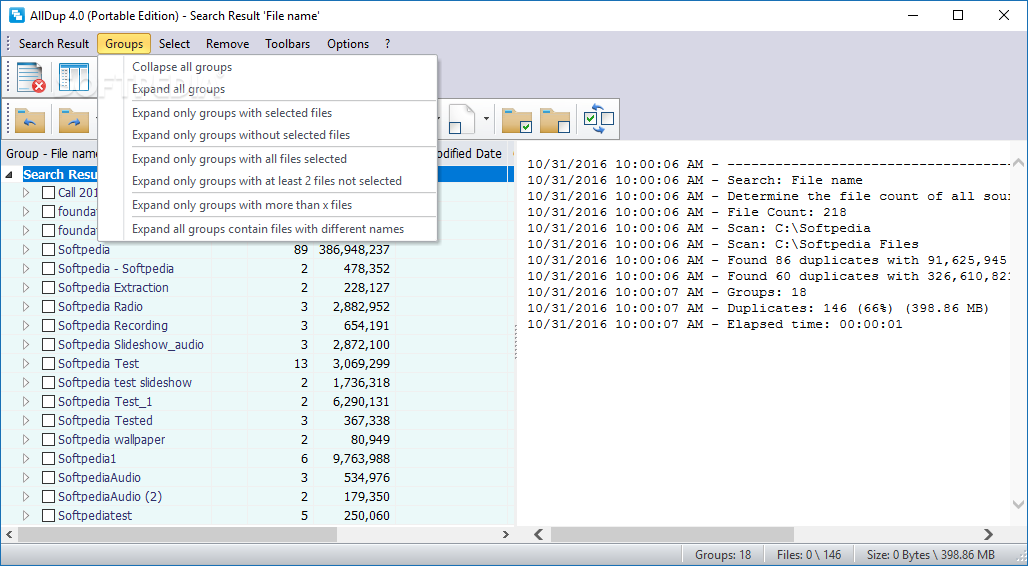1028x566 pixels.
Task: Click the deselect files page icon
Action: (x=463, y=119)
